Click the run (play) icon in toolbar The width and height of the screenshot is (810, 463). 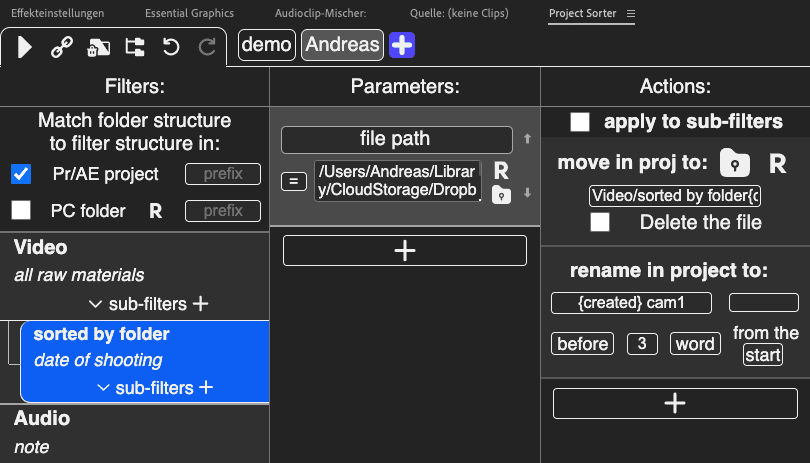pyautogui.click(x=25, y=46)
